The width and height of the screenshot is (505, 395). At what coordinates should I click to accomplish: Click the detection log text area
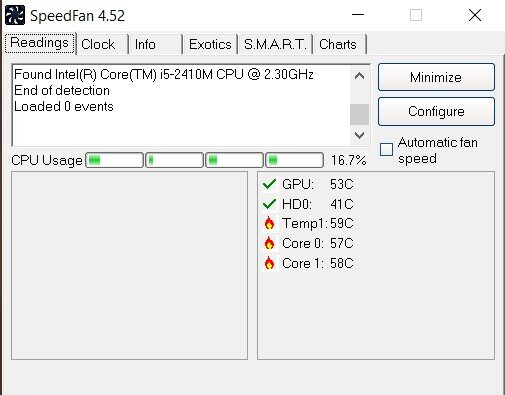click(x=181, y=105)
